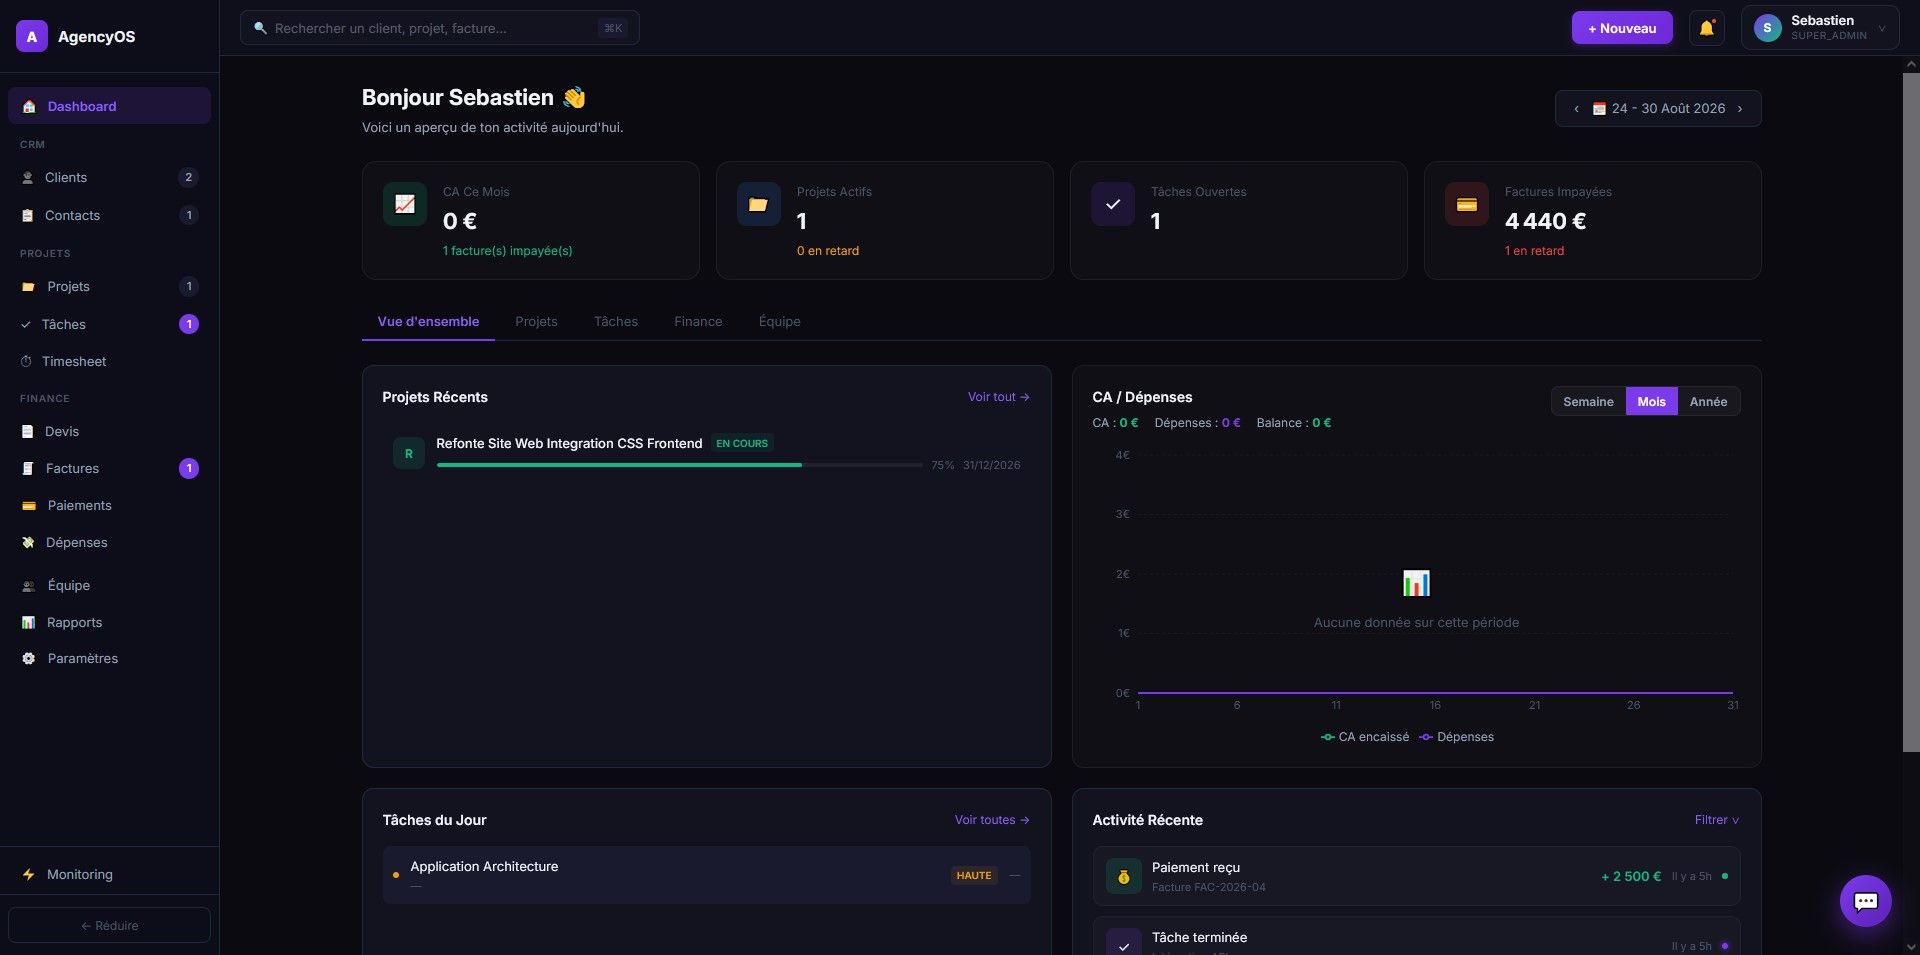Expand the Sebastien user menu
This screenshot has width=1920, height=955.
point(1820,28)
